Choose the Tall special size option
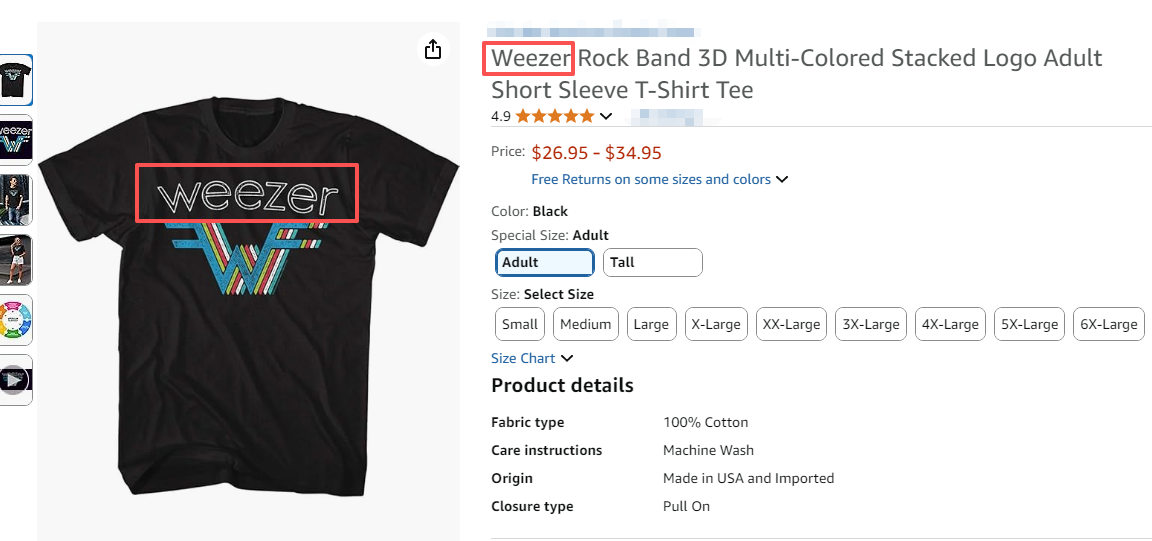The width and height of the screenshot is (1152, 541). (654, 262)
